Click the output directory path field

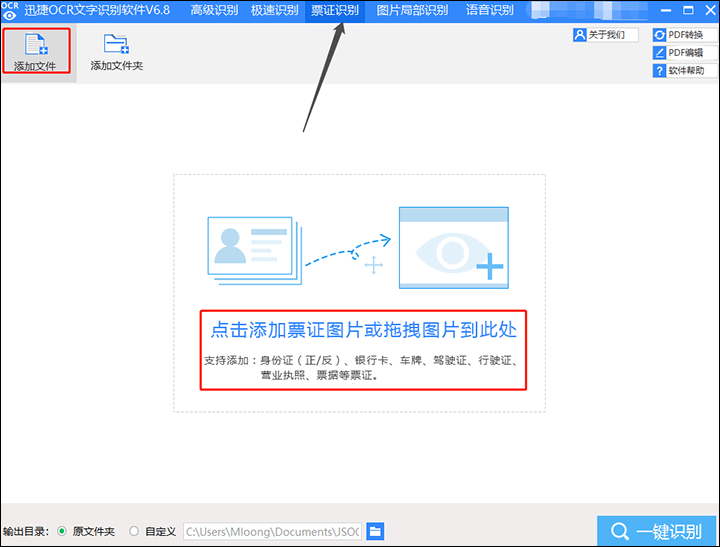272,531
